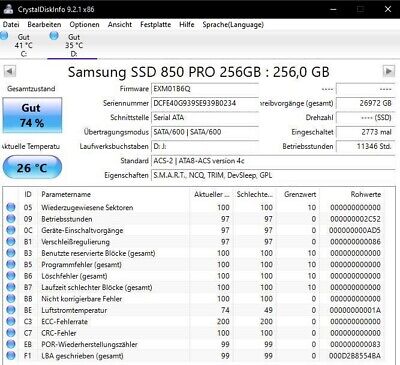Click the Luftstromtemperatur worst value 49
Viewport: 400px width, 365px height.
coord(268,310)
